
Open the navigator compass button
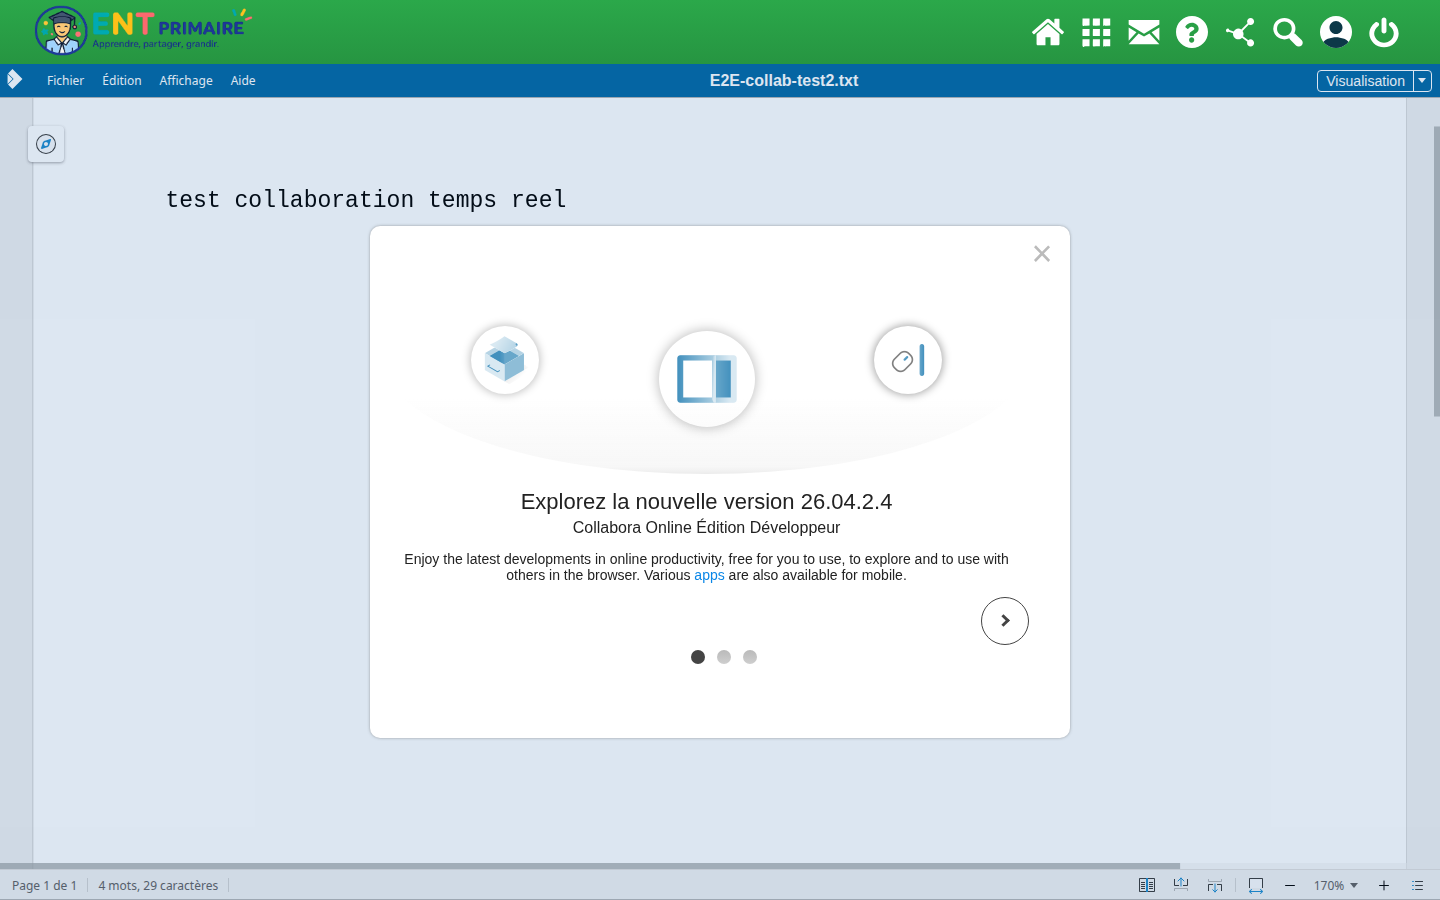pos(46,144)
